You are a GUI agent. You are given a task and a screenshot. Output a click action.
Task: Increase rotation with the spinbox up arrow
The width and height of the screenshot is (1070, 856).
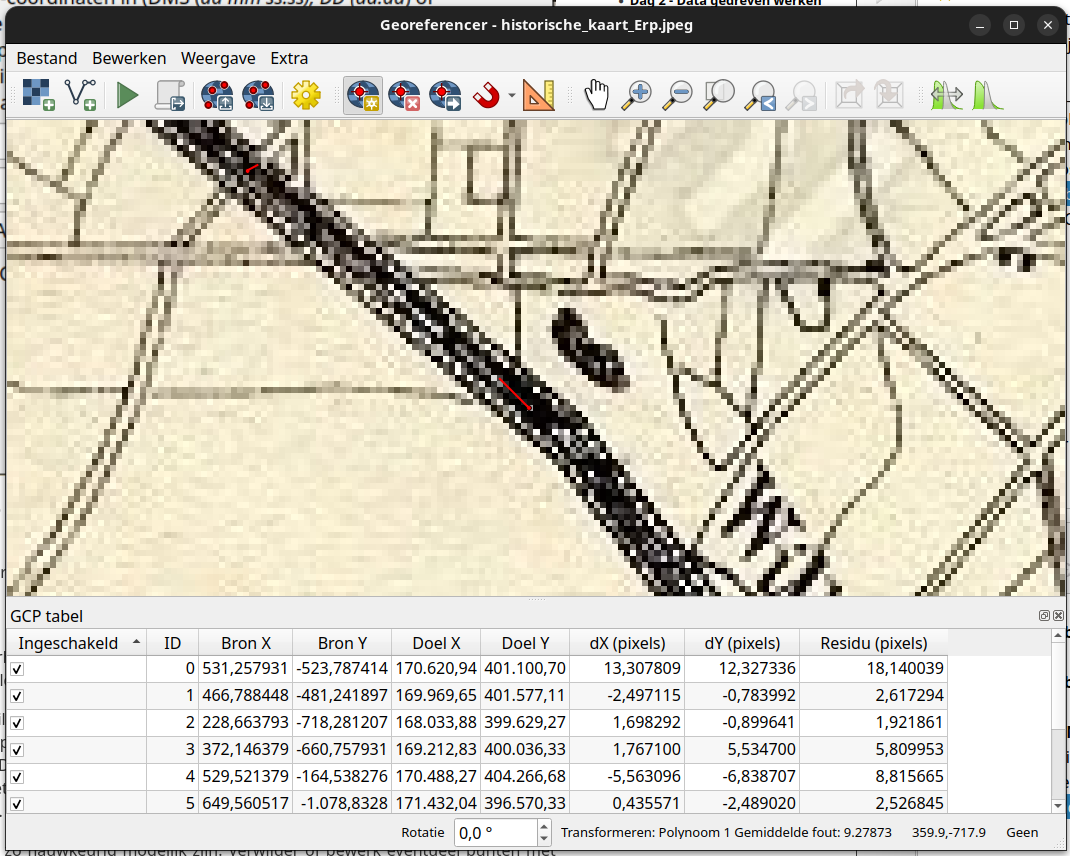point(544,826)
